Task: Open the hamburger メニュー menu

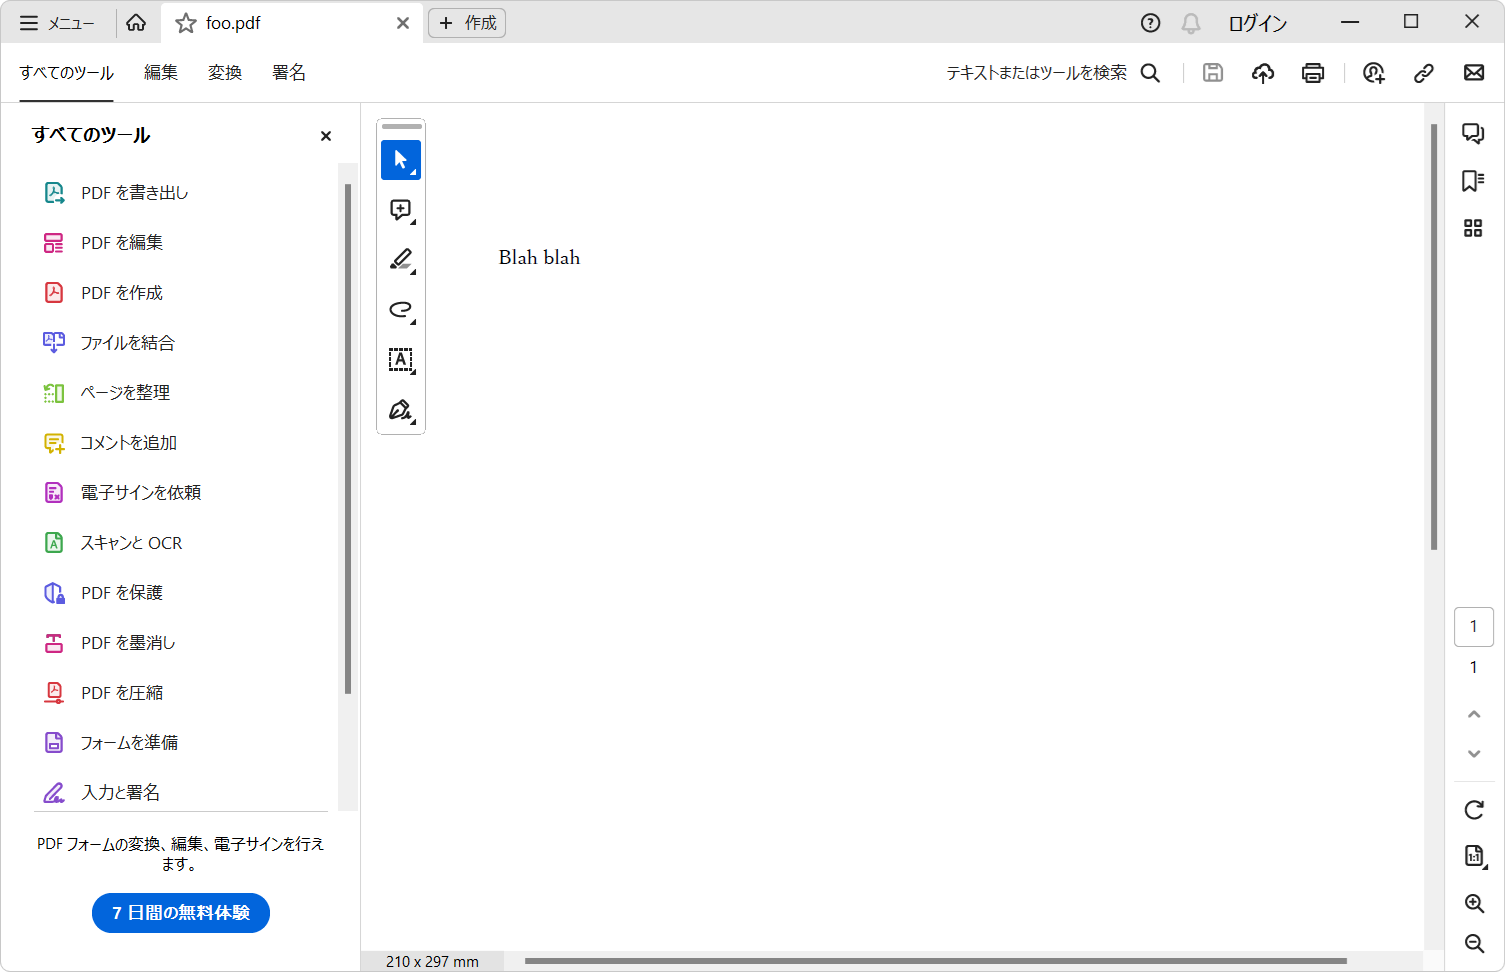Action: tap(57, 23)
